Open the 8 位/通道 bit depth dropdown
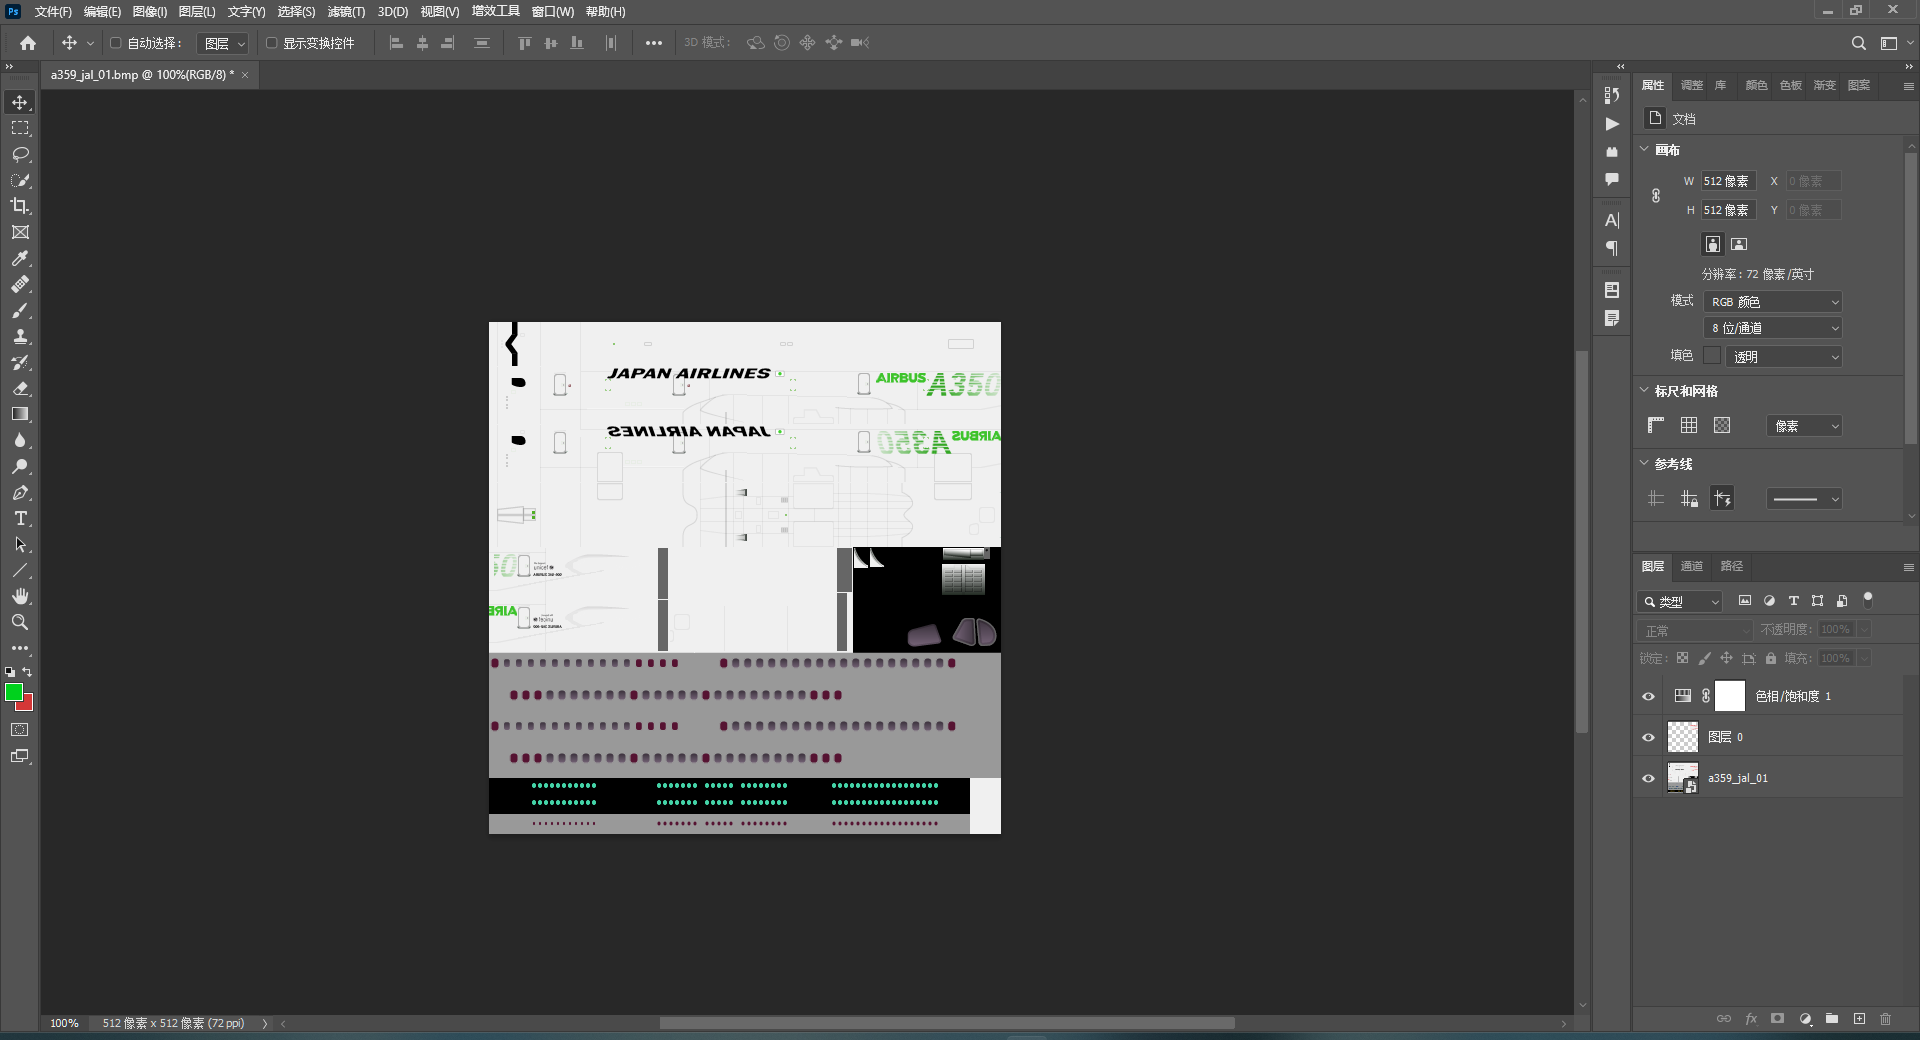 [1773, 328]
